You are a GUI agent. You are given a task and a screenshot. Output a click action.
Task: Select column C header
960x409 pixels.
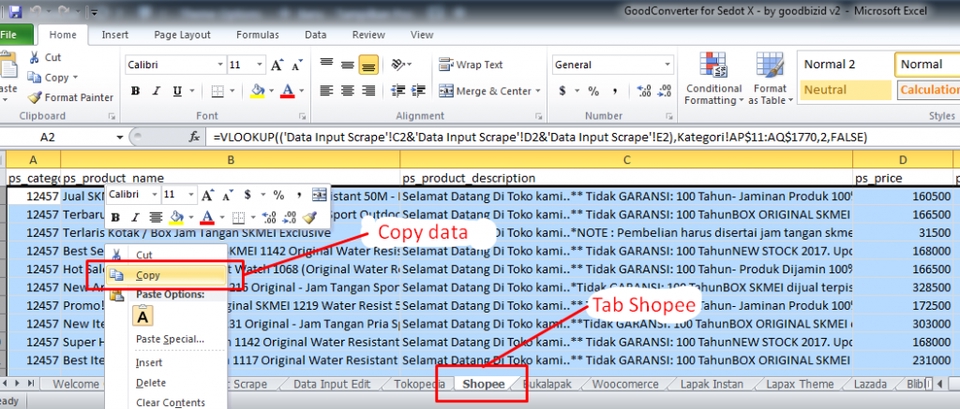tap(626, 160)
